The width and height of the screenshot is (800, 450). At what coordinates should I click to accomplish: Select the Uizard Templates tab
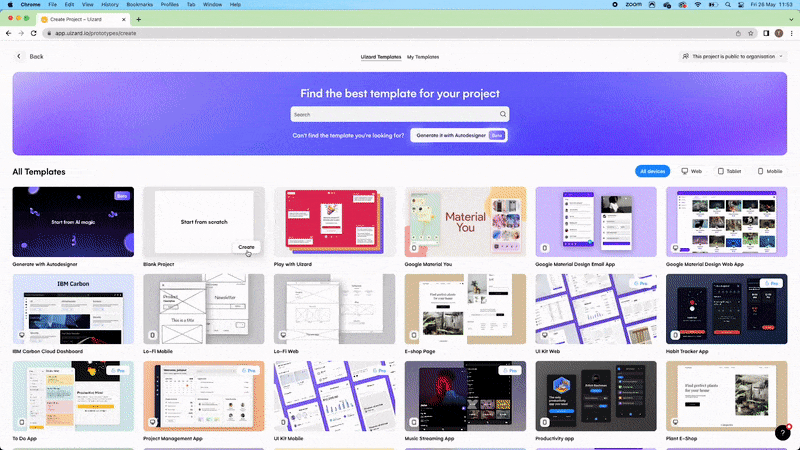pos(381,57)
